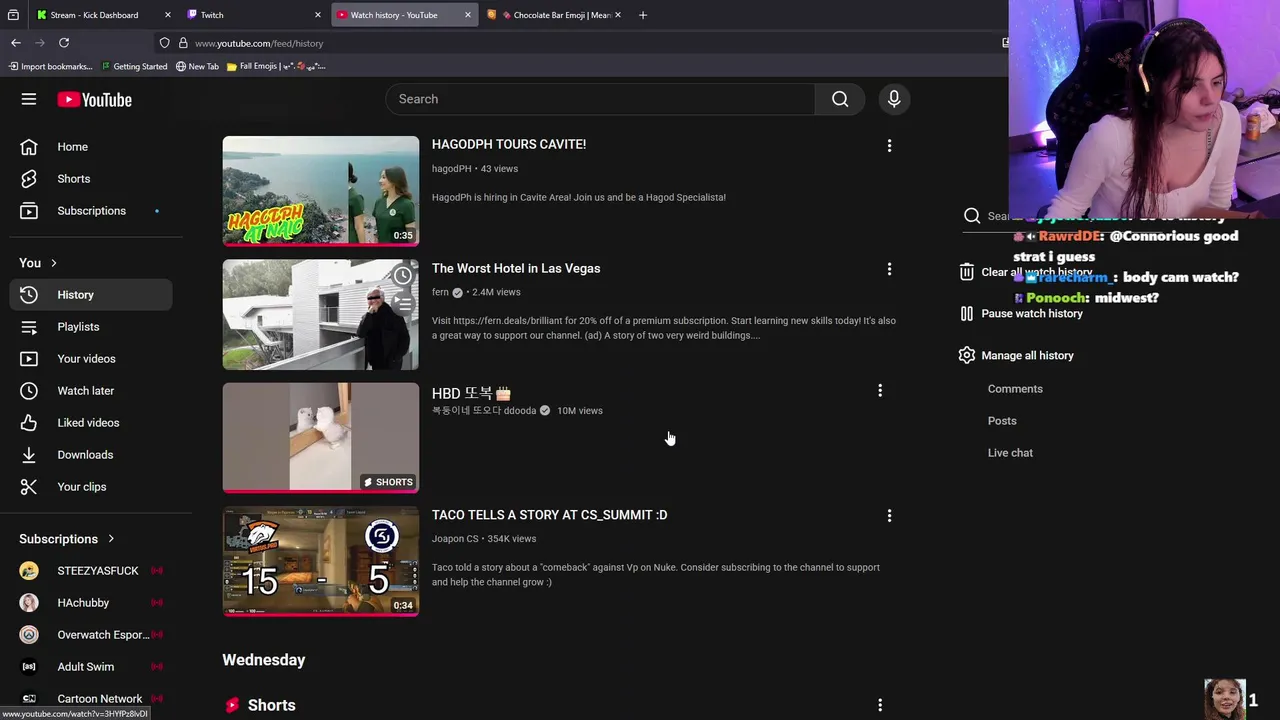
Task: Open Playlists in the sidebar
Action: point(91,327)
